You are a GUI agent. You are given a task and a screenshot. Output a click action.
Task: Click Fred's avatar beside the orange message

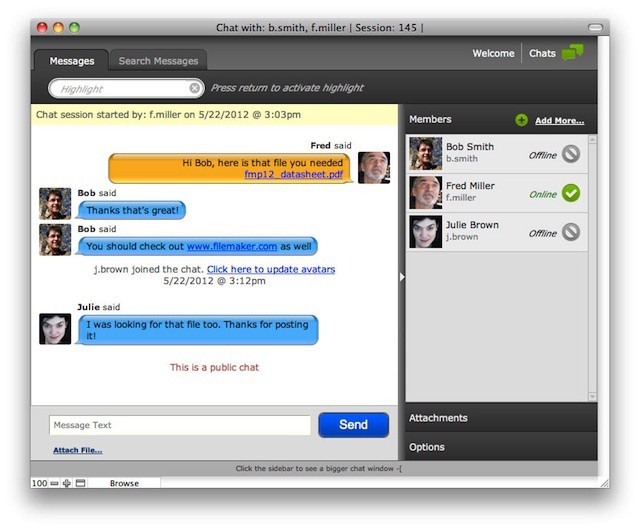374,167
